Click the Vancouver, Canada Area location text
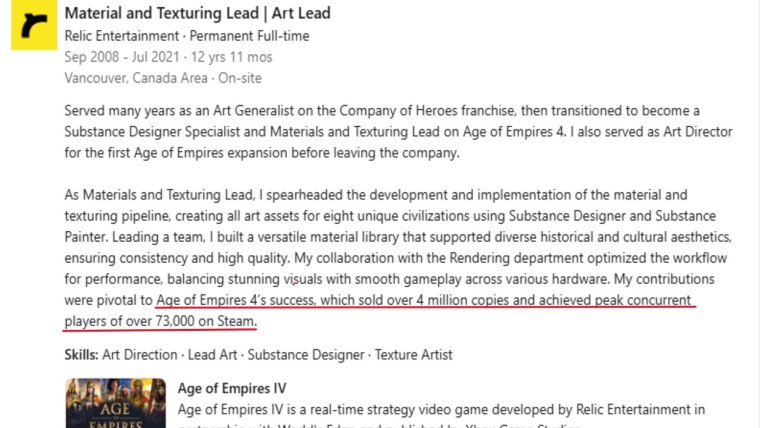760x428 pixels. (x=136, y=78)
